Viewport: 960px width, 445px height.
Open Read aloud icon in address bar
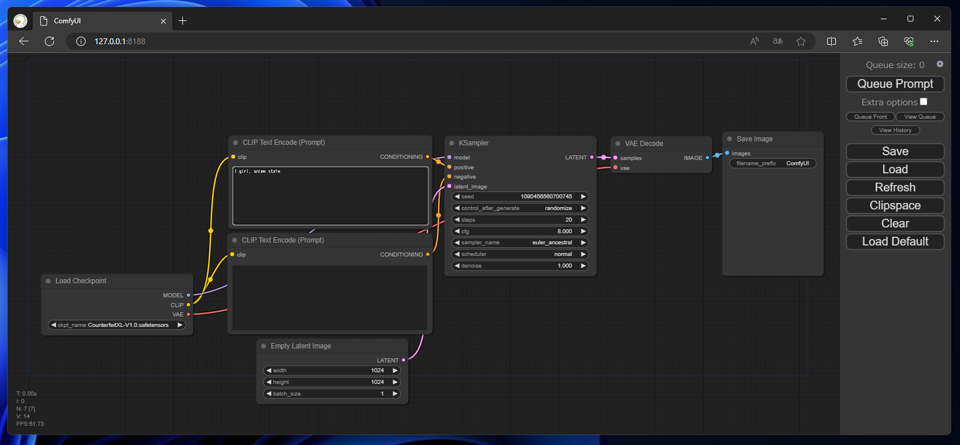[x=754, y=41]
